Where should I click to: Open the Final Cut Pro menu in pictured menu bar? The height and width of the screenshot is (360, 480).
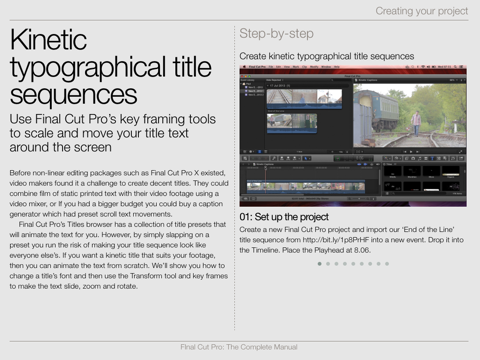click(257, 67)
